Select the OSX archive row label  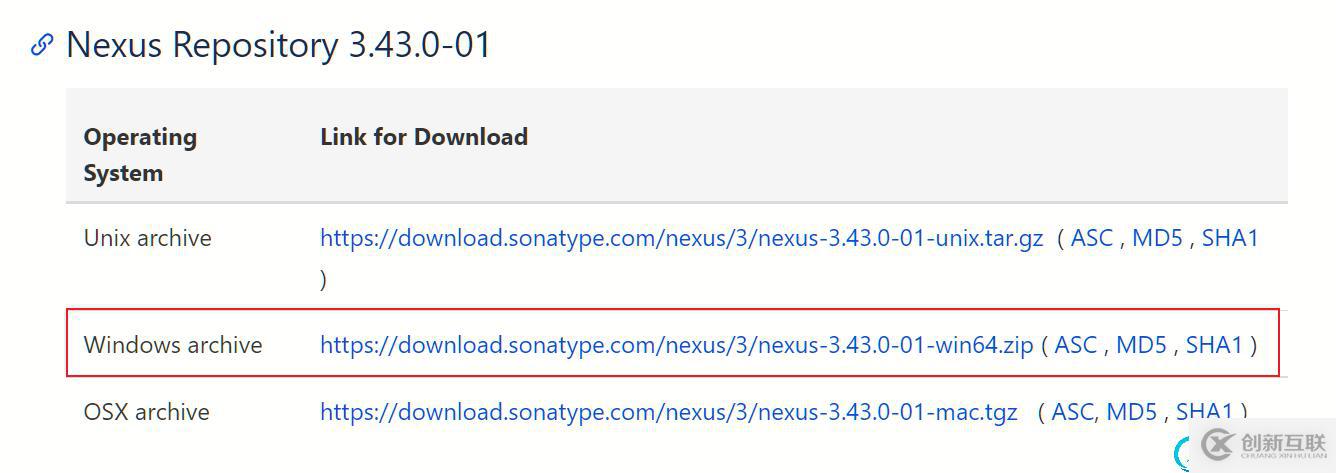pos(146,412)
